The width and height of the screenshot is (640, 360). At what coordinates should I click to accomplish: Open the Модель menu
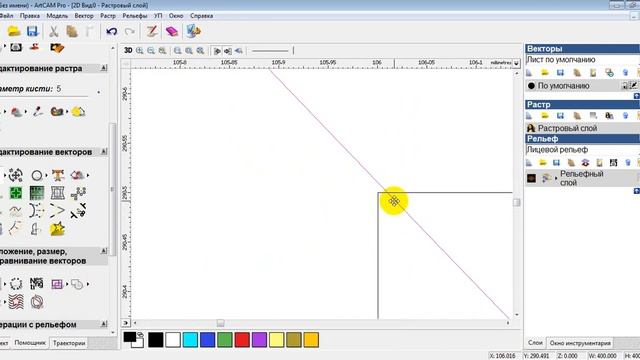[x=57, y=16]
